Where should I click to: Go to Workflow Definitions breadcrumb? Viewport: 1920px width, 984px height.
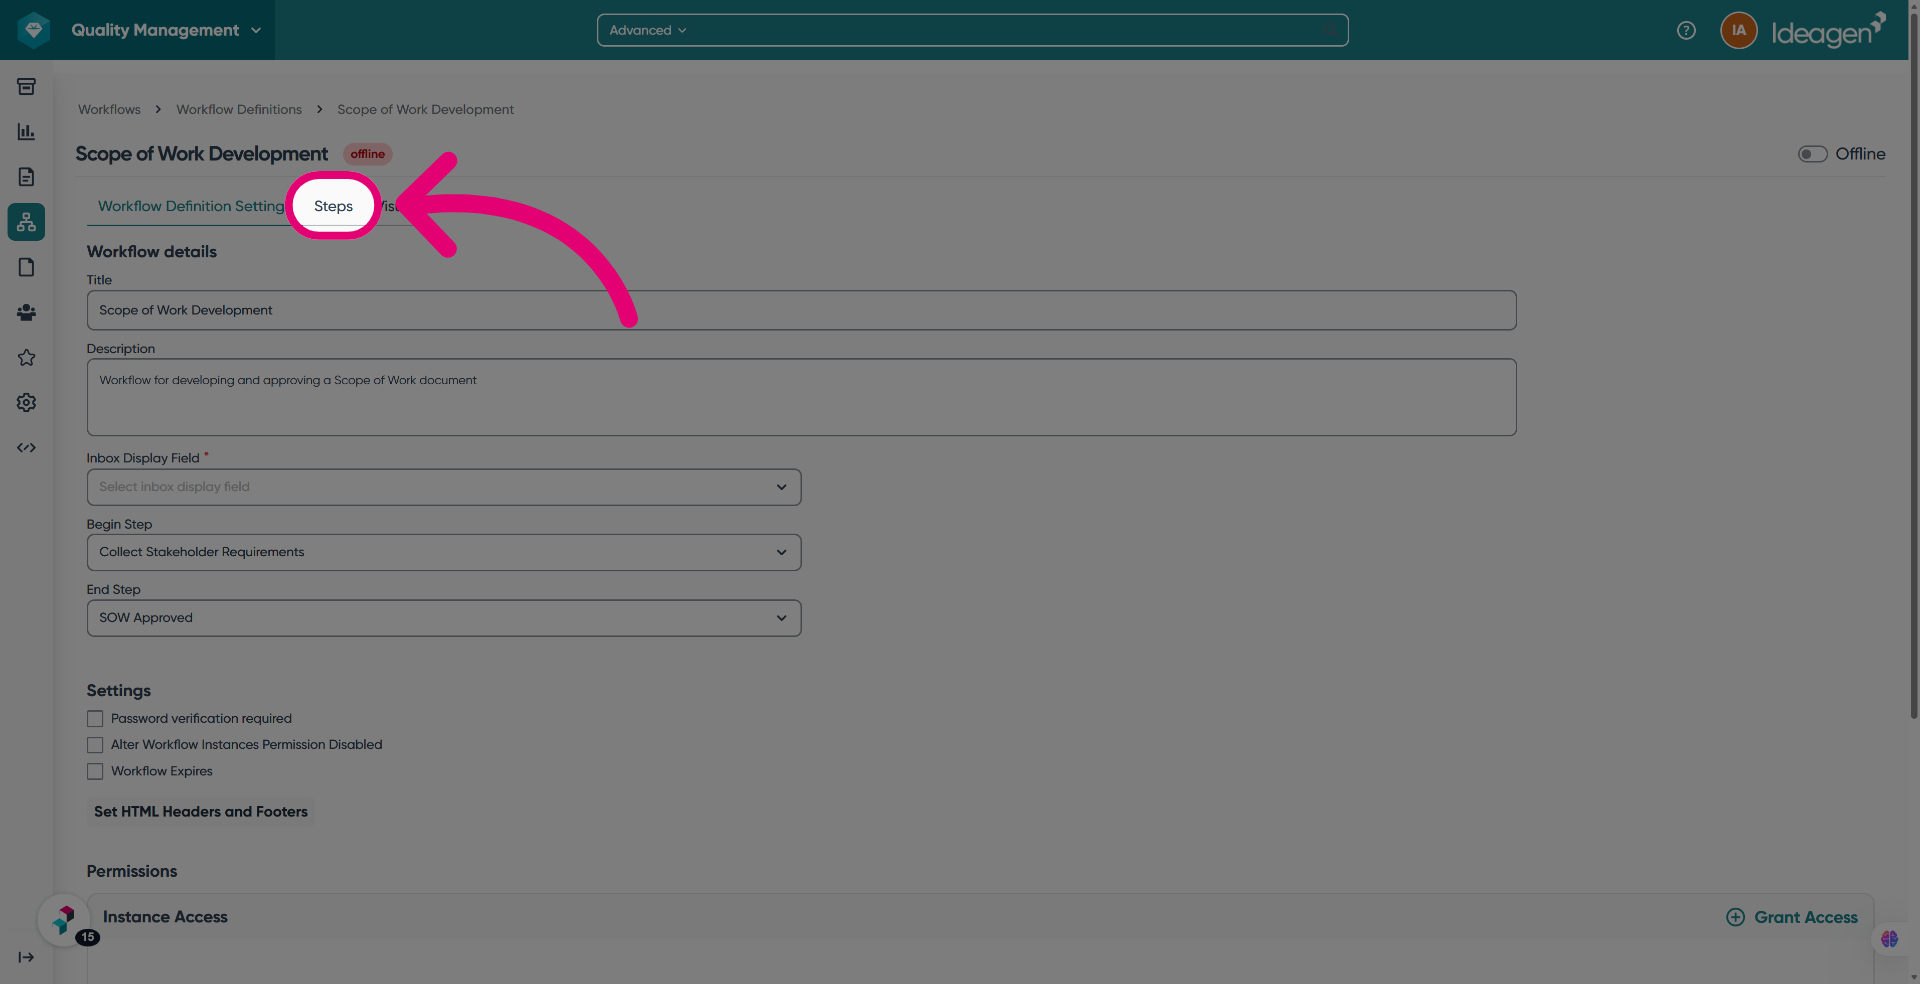pos(239,110)
